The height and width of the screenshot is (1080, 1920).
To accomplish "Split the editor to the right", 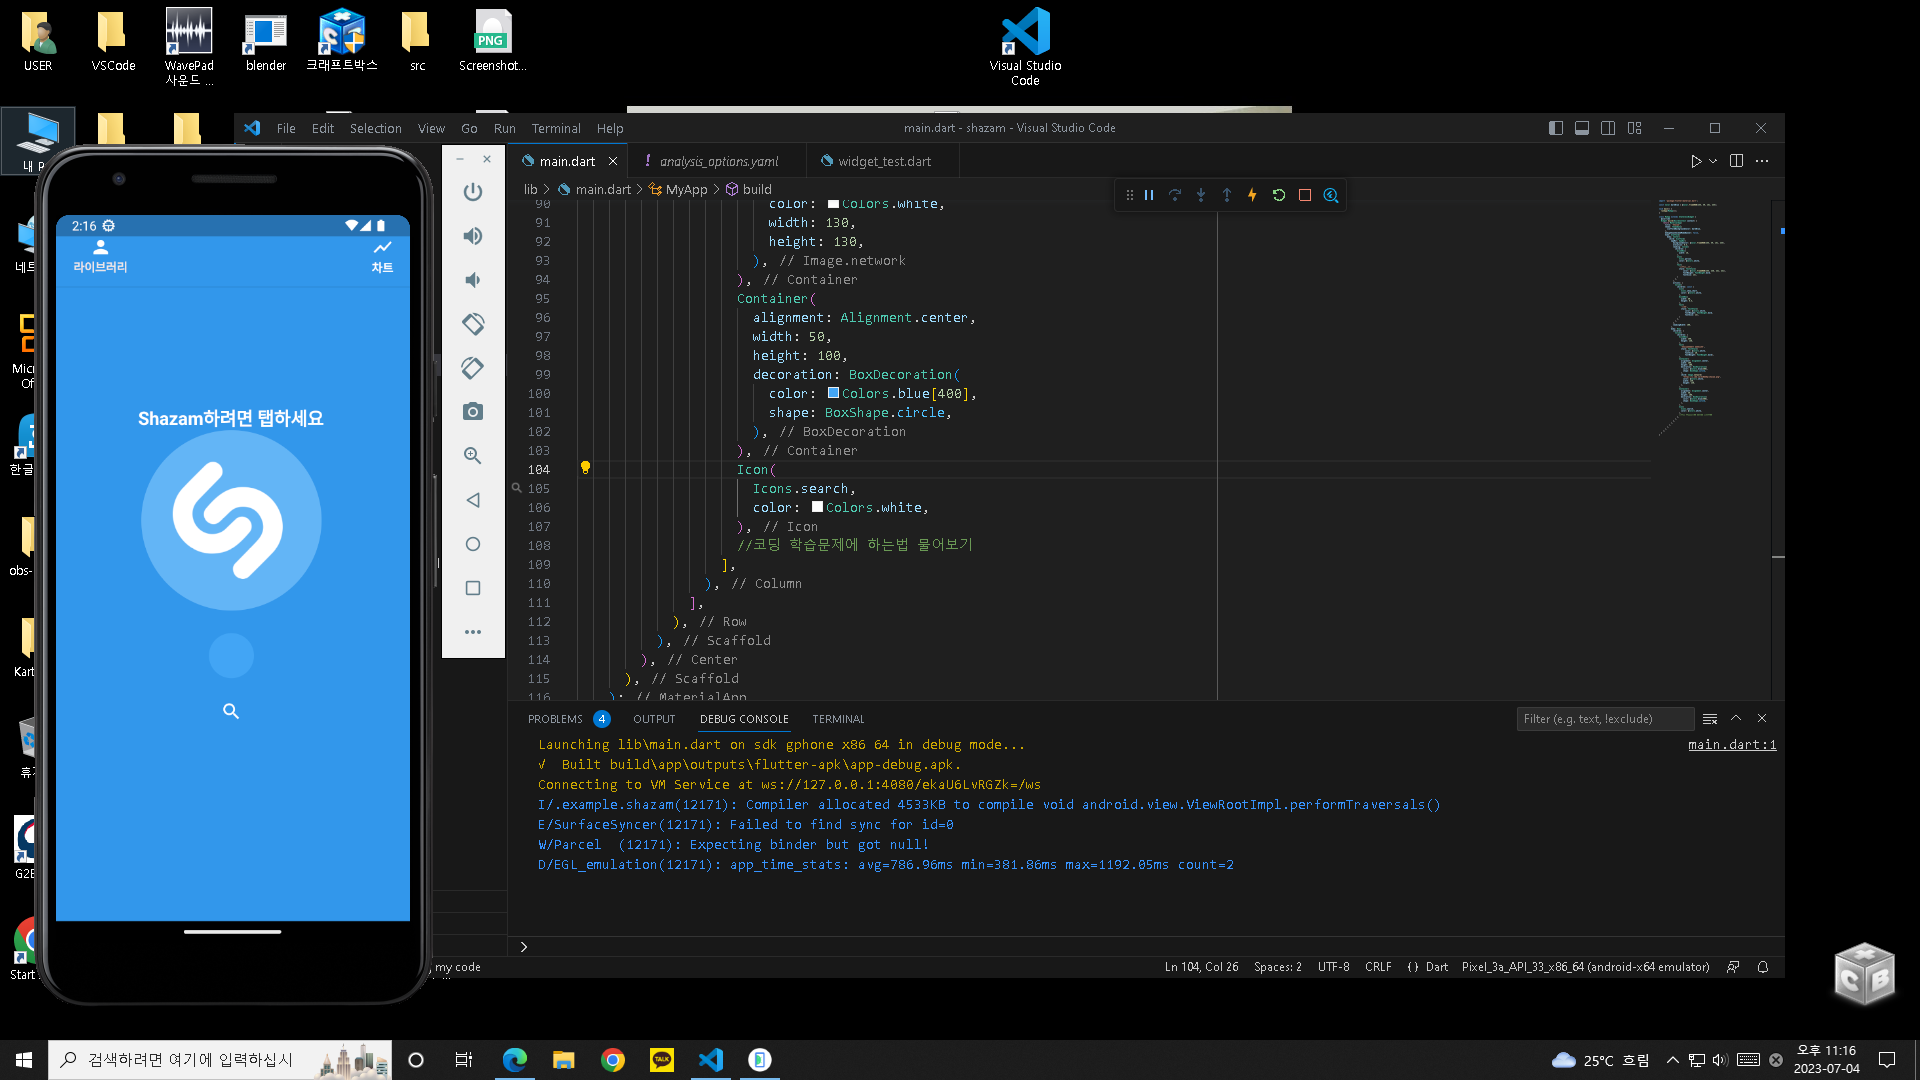I will tap(1736, 161).
